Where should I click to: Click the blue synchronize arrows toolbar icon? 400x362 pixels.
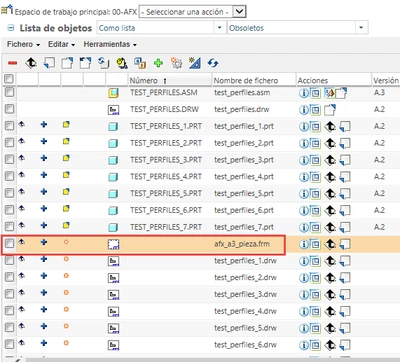point(213,63)
